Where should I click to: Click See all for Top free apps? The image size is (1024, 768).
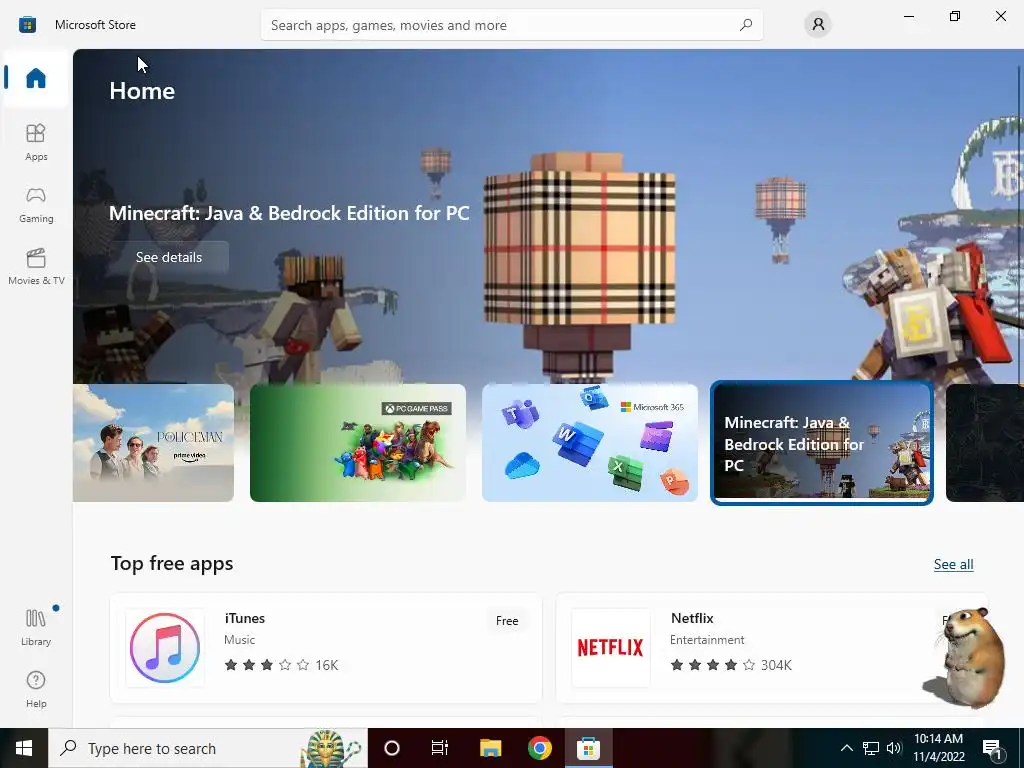coord(953,564)
